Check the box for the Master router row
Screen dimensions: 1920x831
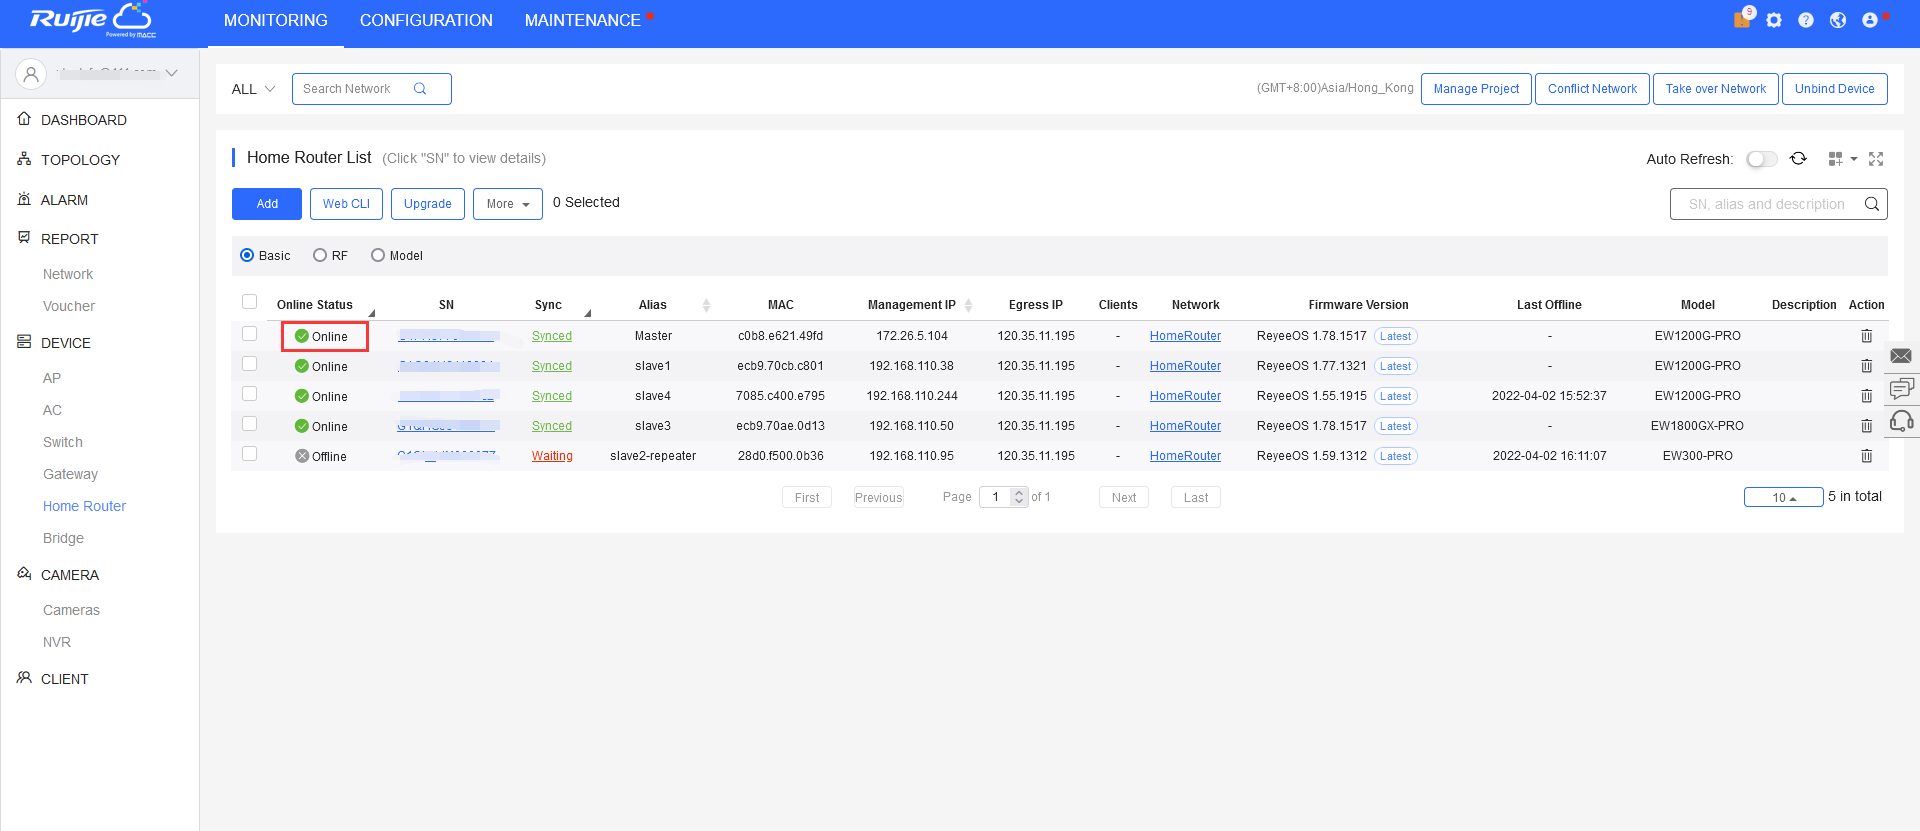pos(250,334)
